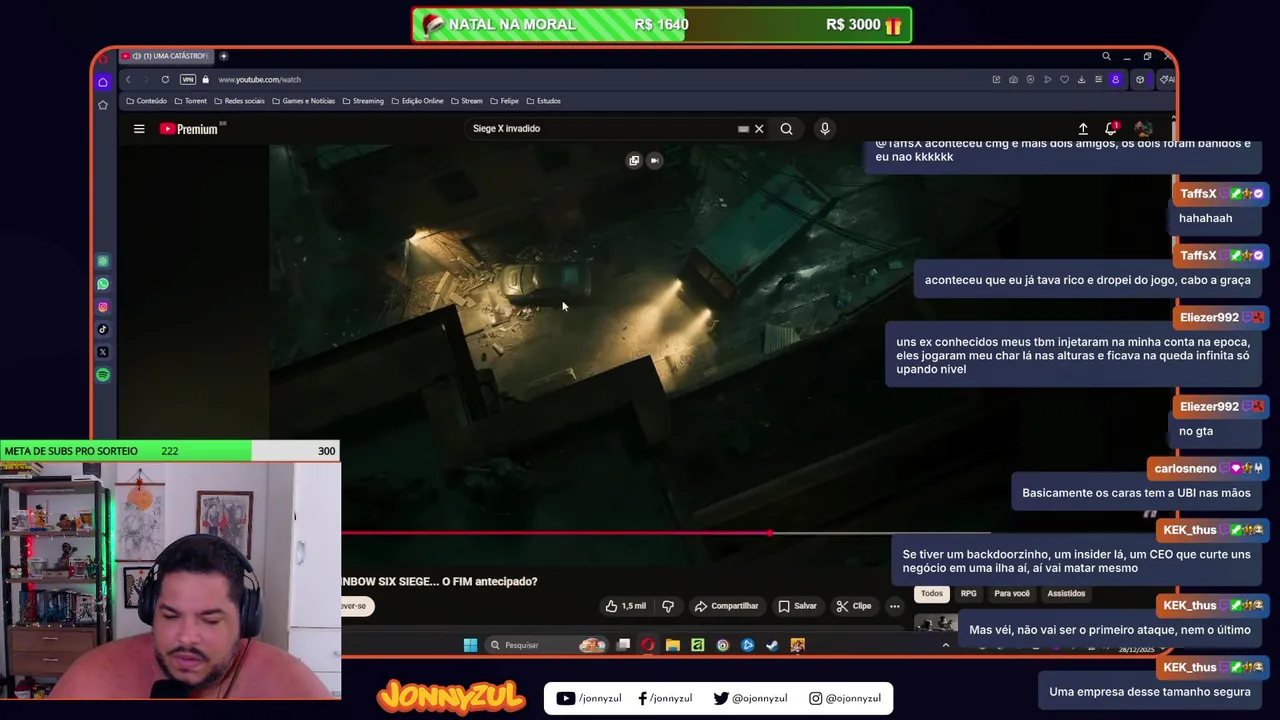Open the Windows Start button
This screenshot has height=720, width=1280.
pyautogui.click(x=470, y=645)
